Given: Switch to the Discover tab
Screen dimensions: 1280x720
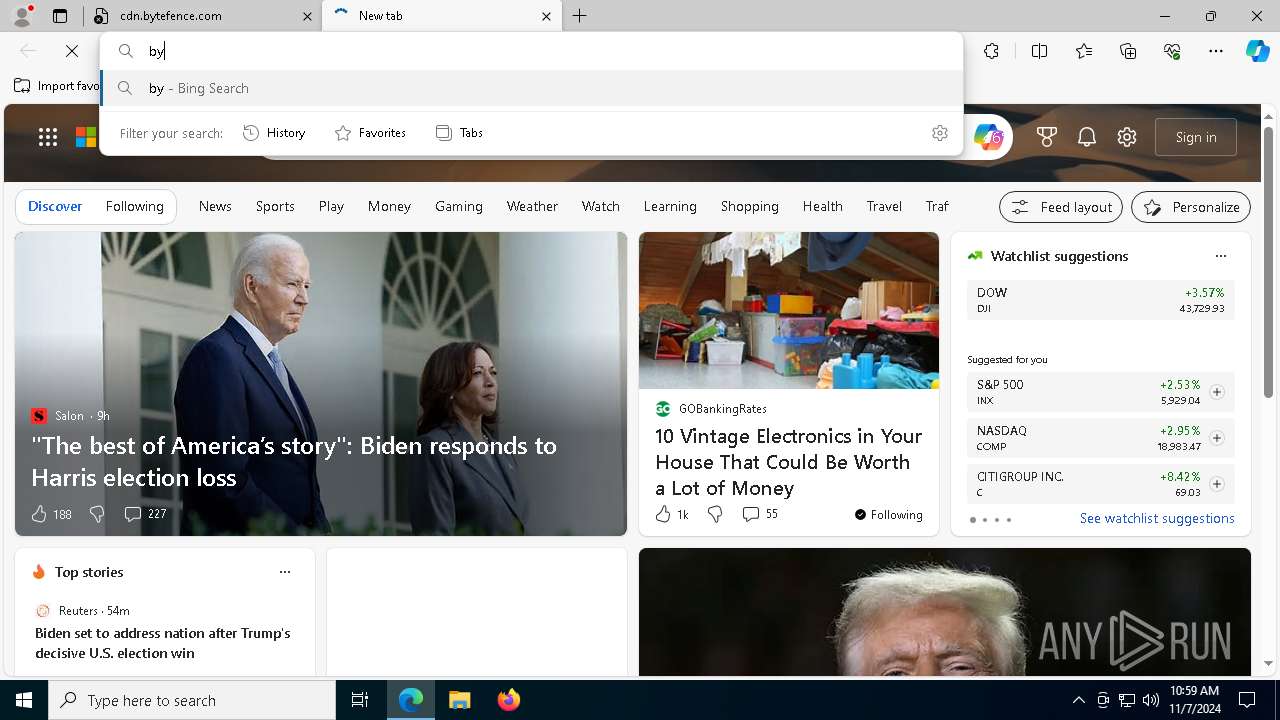Looking at the screenshot, I should click(55, 206).
